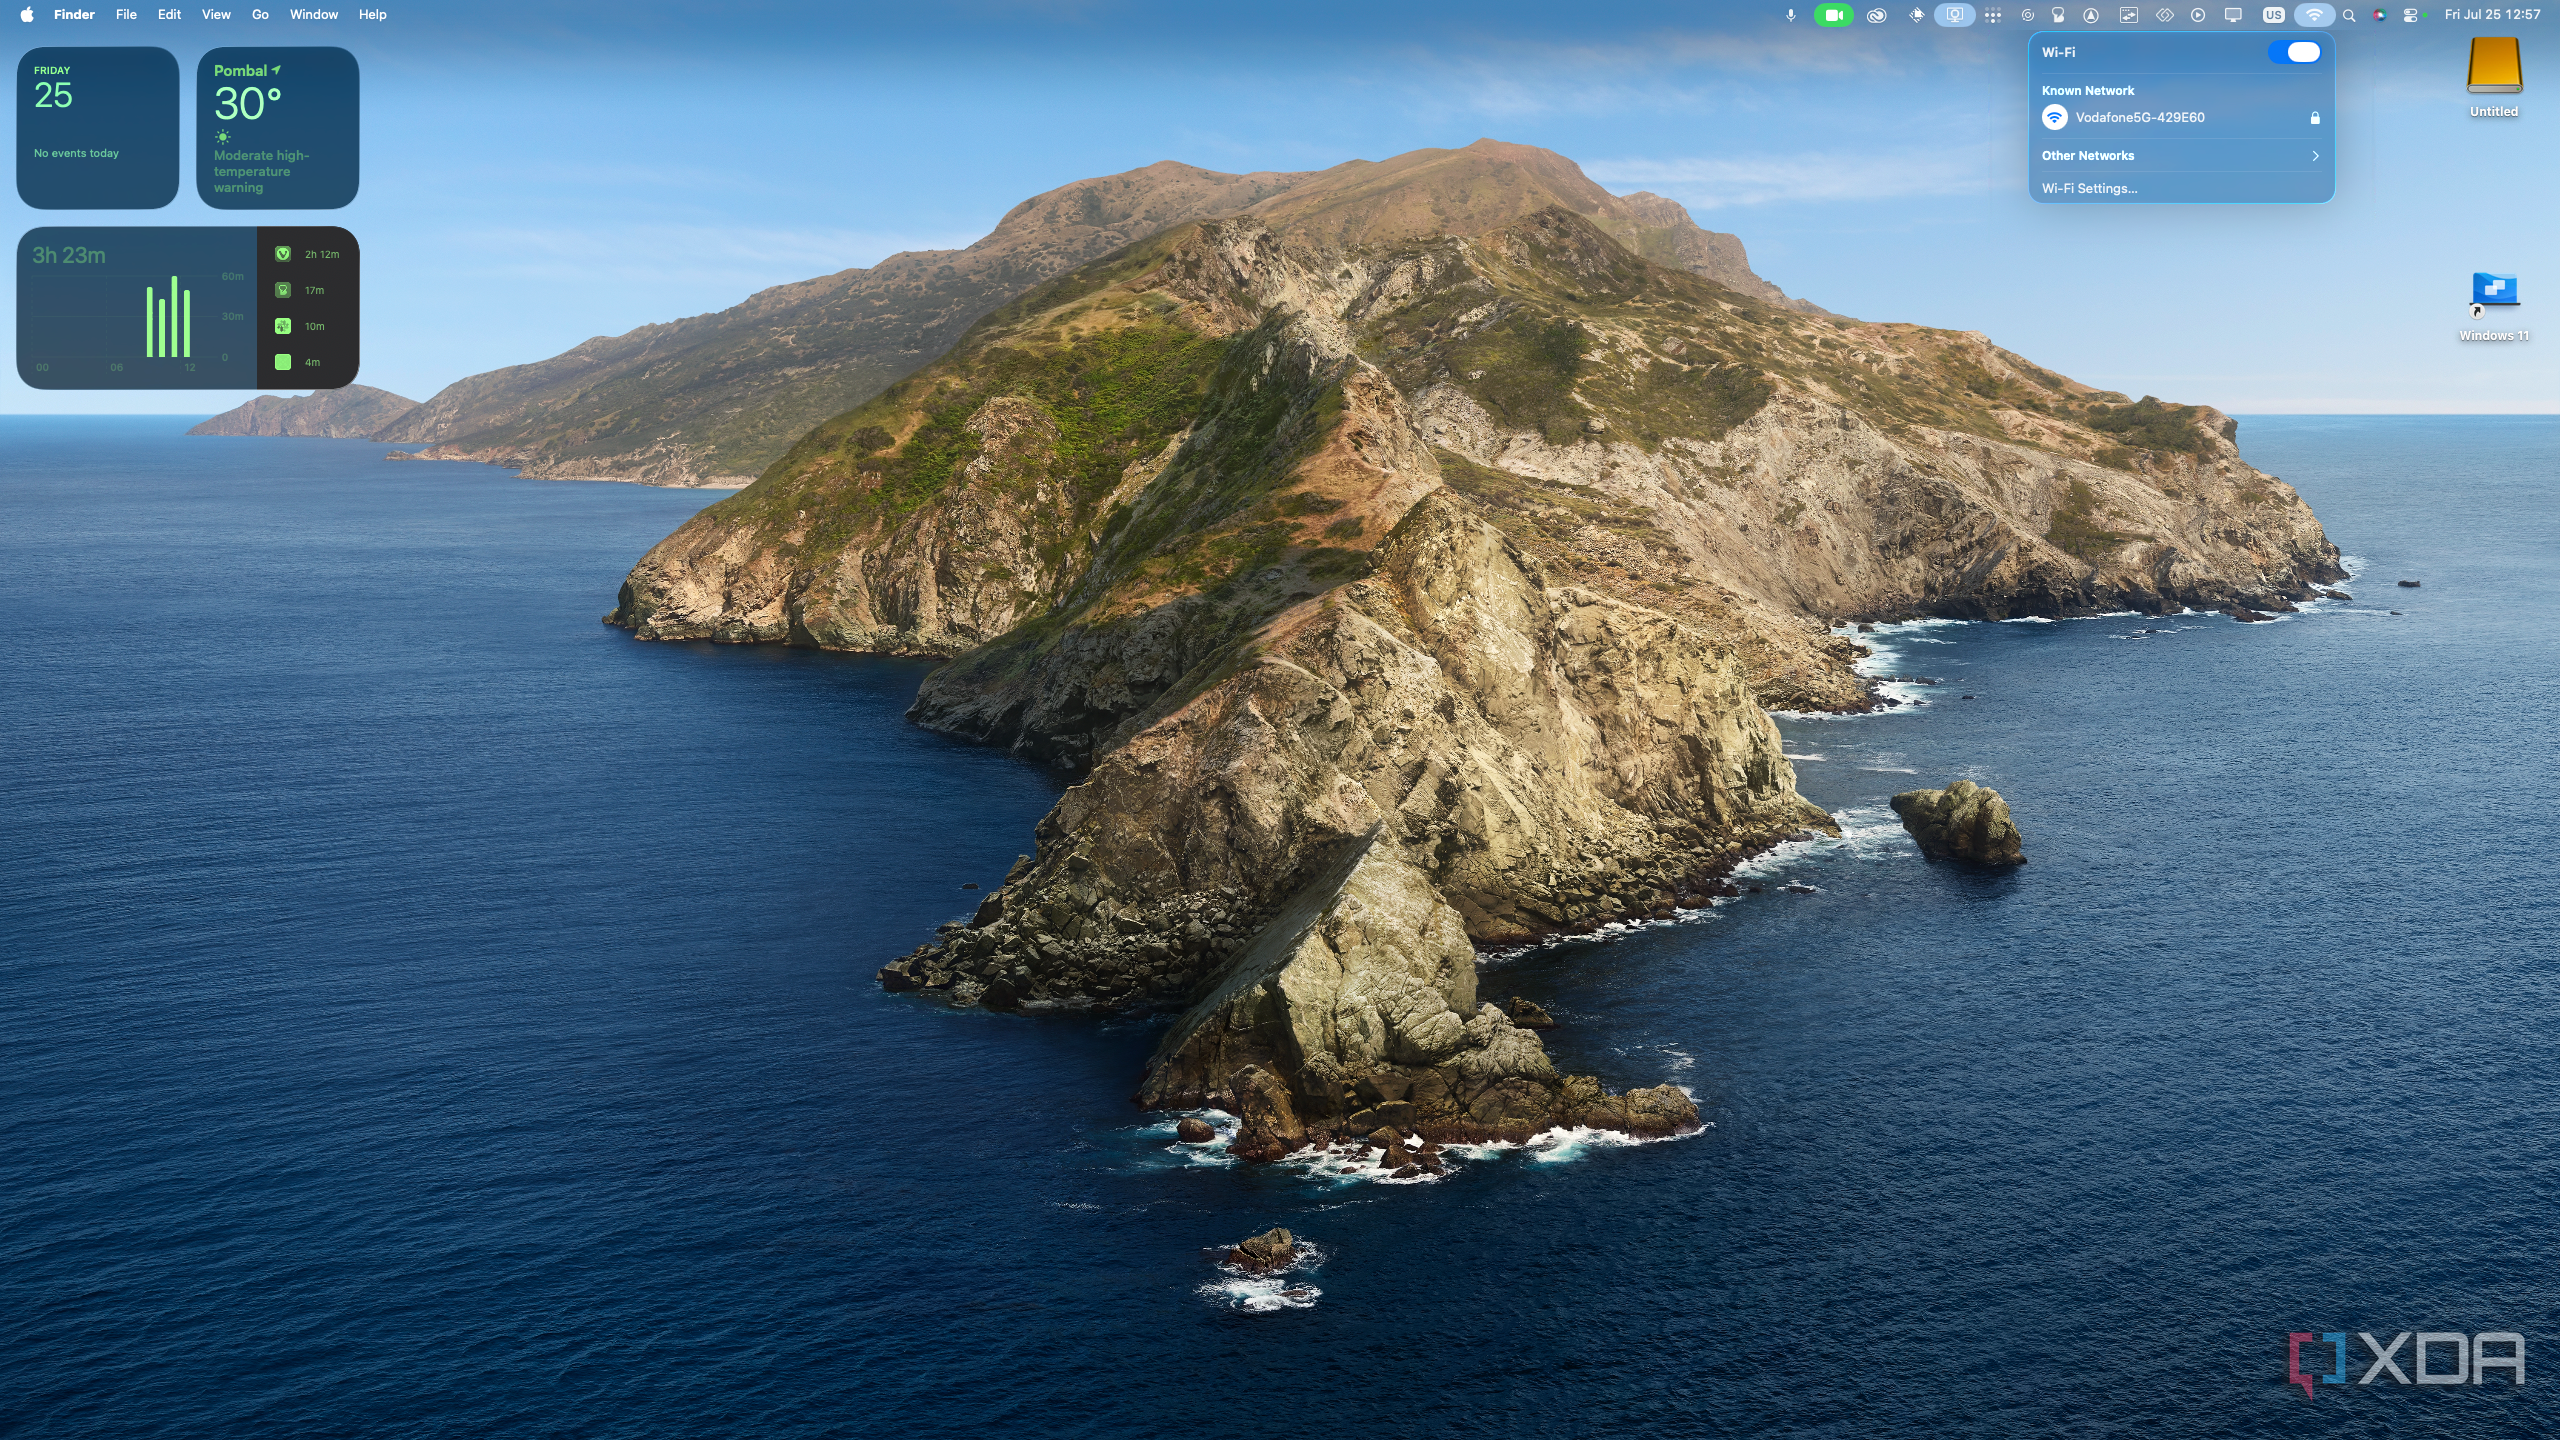Click the microphone icon in menu bar

click(1791, 15)
